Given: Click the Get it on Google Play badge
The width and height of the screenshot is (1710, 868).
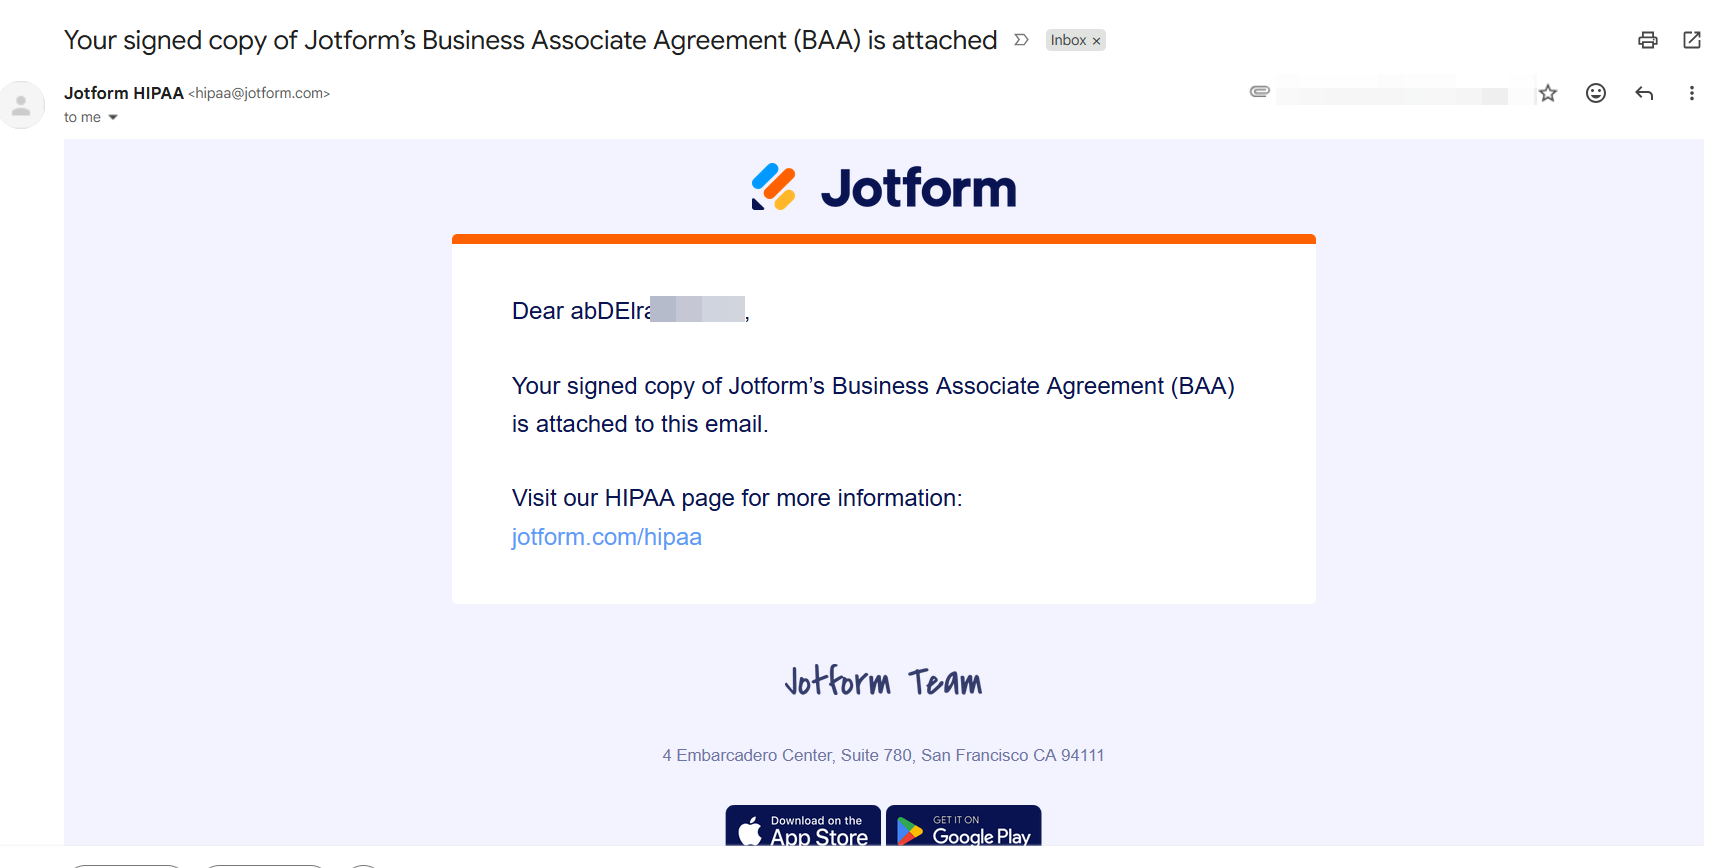Looking at the screenshot, I should [963, 827].
